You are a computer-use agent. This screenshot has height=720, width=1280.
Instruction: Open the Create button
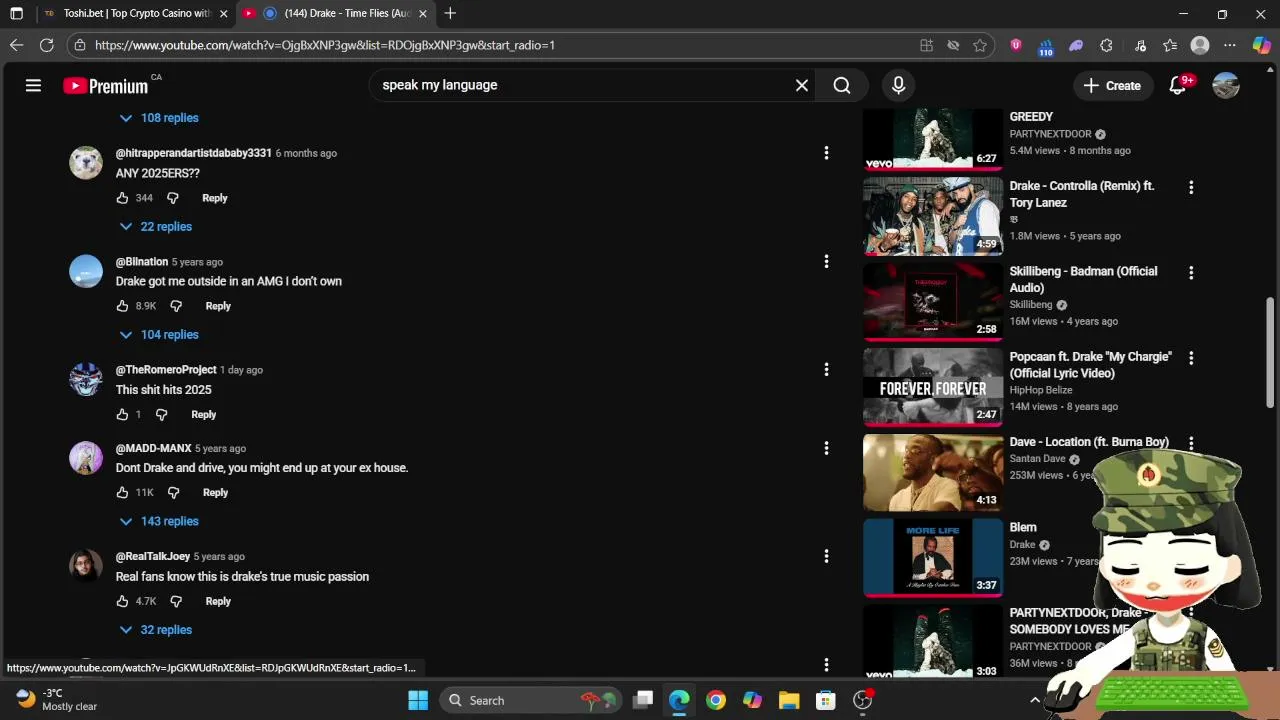[x=1111, y=86]
